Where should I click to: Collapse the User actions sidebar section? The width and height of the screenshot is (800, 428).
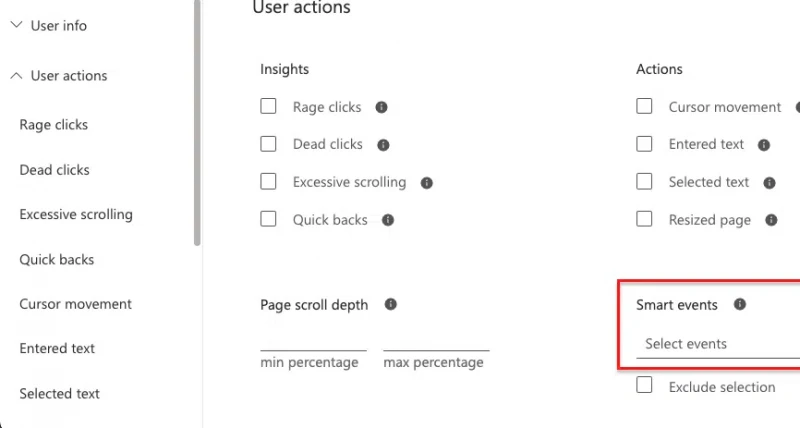pyautogui.click(x=59, y=75)
